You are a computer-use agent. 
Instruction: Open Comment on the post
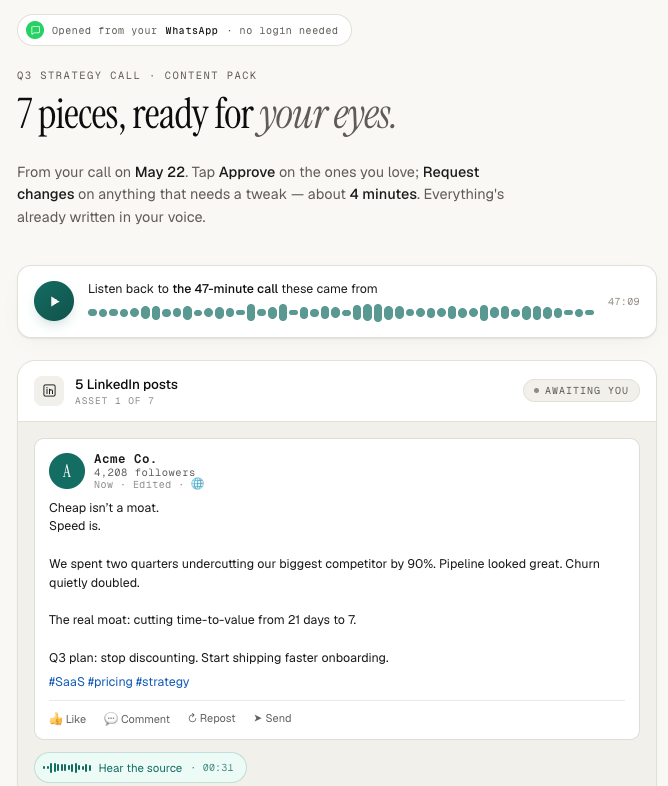coord(137,719)
